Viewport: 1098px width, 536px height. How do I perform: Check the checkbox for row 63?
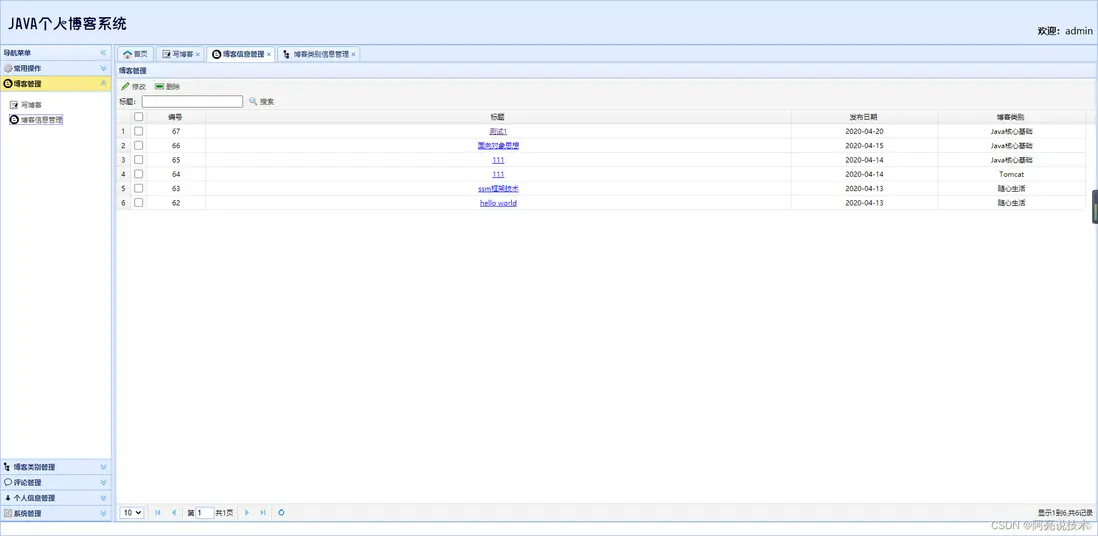click(x=139, y=188)
